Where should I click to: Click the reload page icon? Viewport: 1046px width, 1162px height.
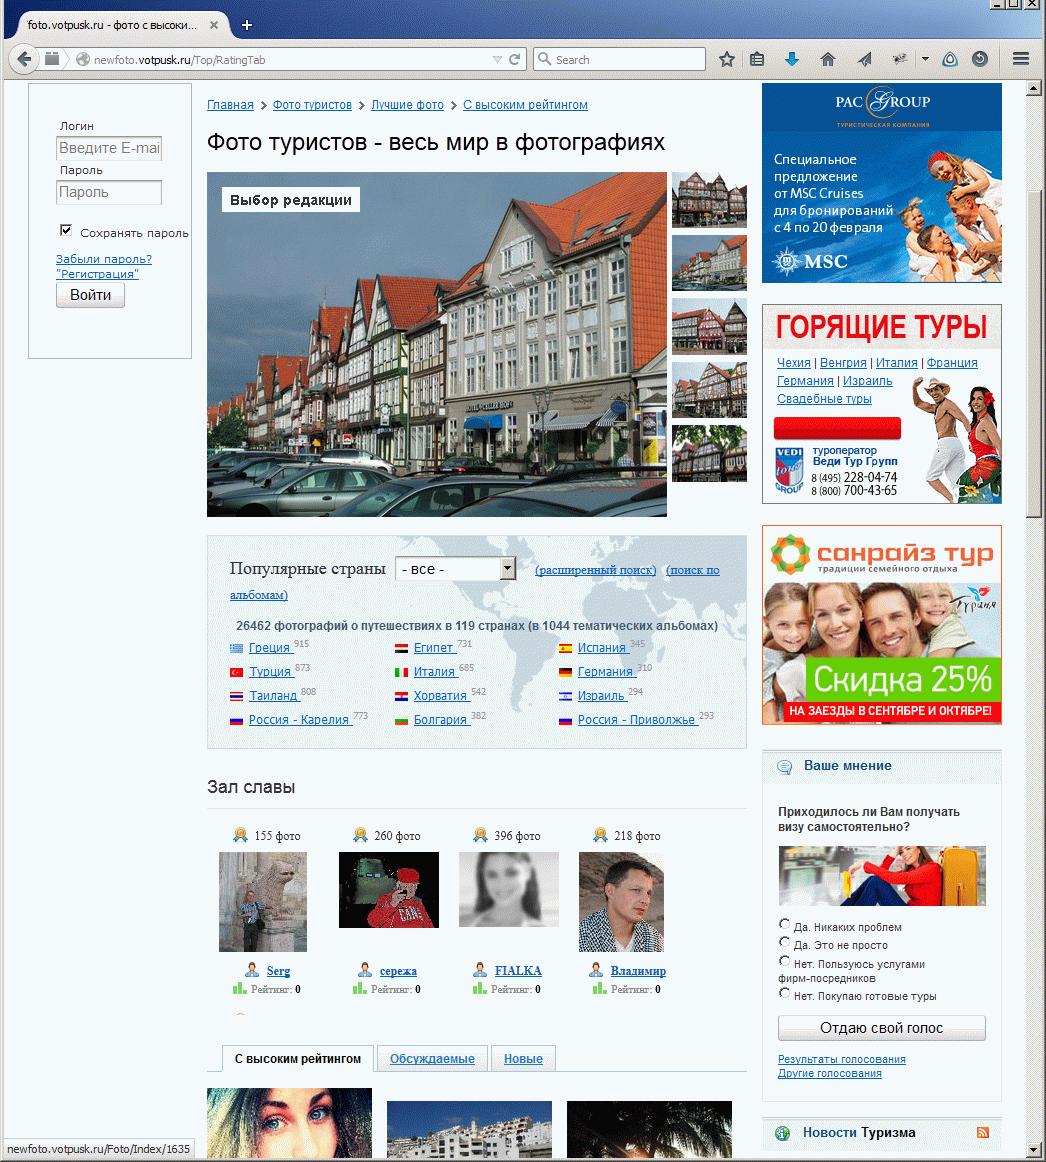514,59
